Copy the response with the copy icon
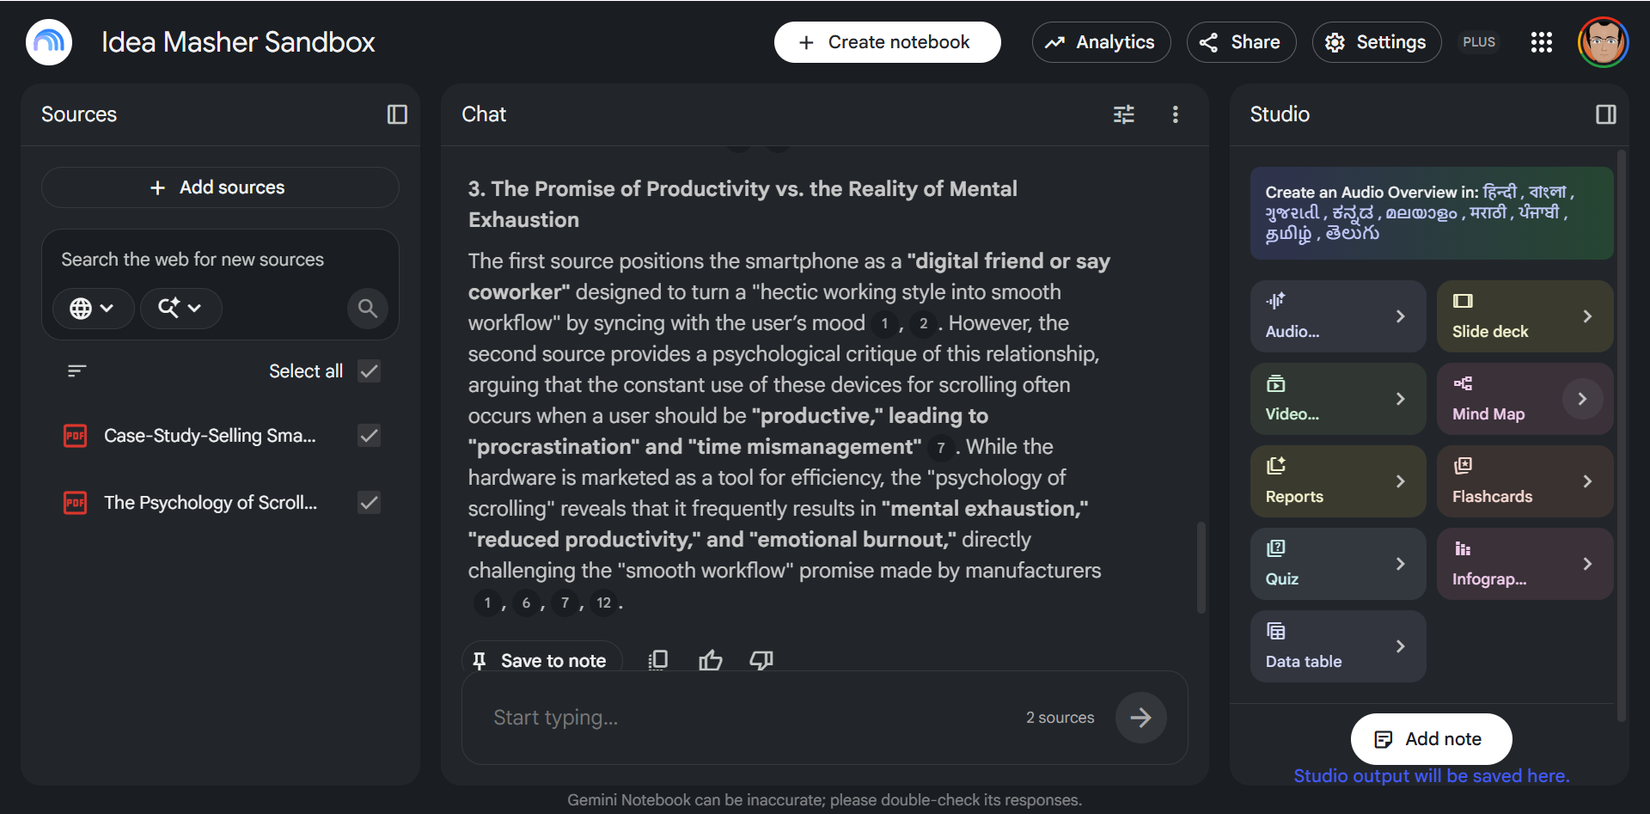The height and width of the screenshot is (814, 1650). point(658,660)
